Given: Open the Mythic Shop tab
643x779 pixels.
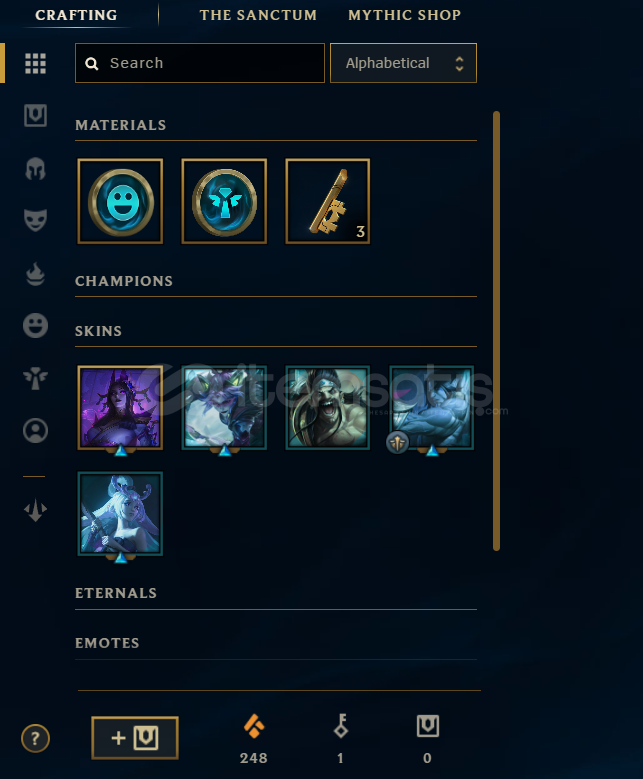Looking at the screenshot, I should click(404, 15).
